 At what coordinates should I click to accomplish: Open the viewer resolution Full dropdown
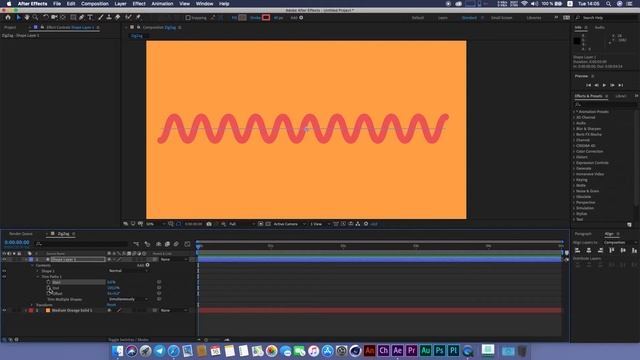[241, 224]
